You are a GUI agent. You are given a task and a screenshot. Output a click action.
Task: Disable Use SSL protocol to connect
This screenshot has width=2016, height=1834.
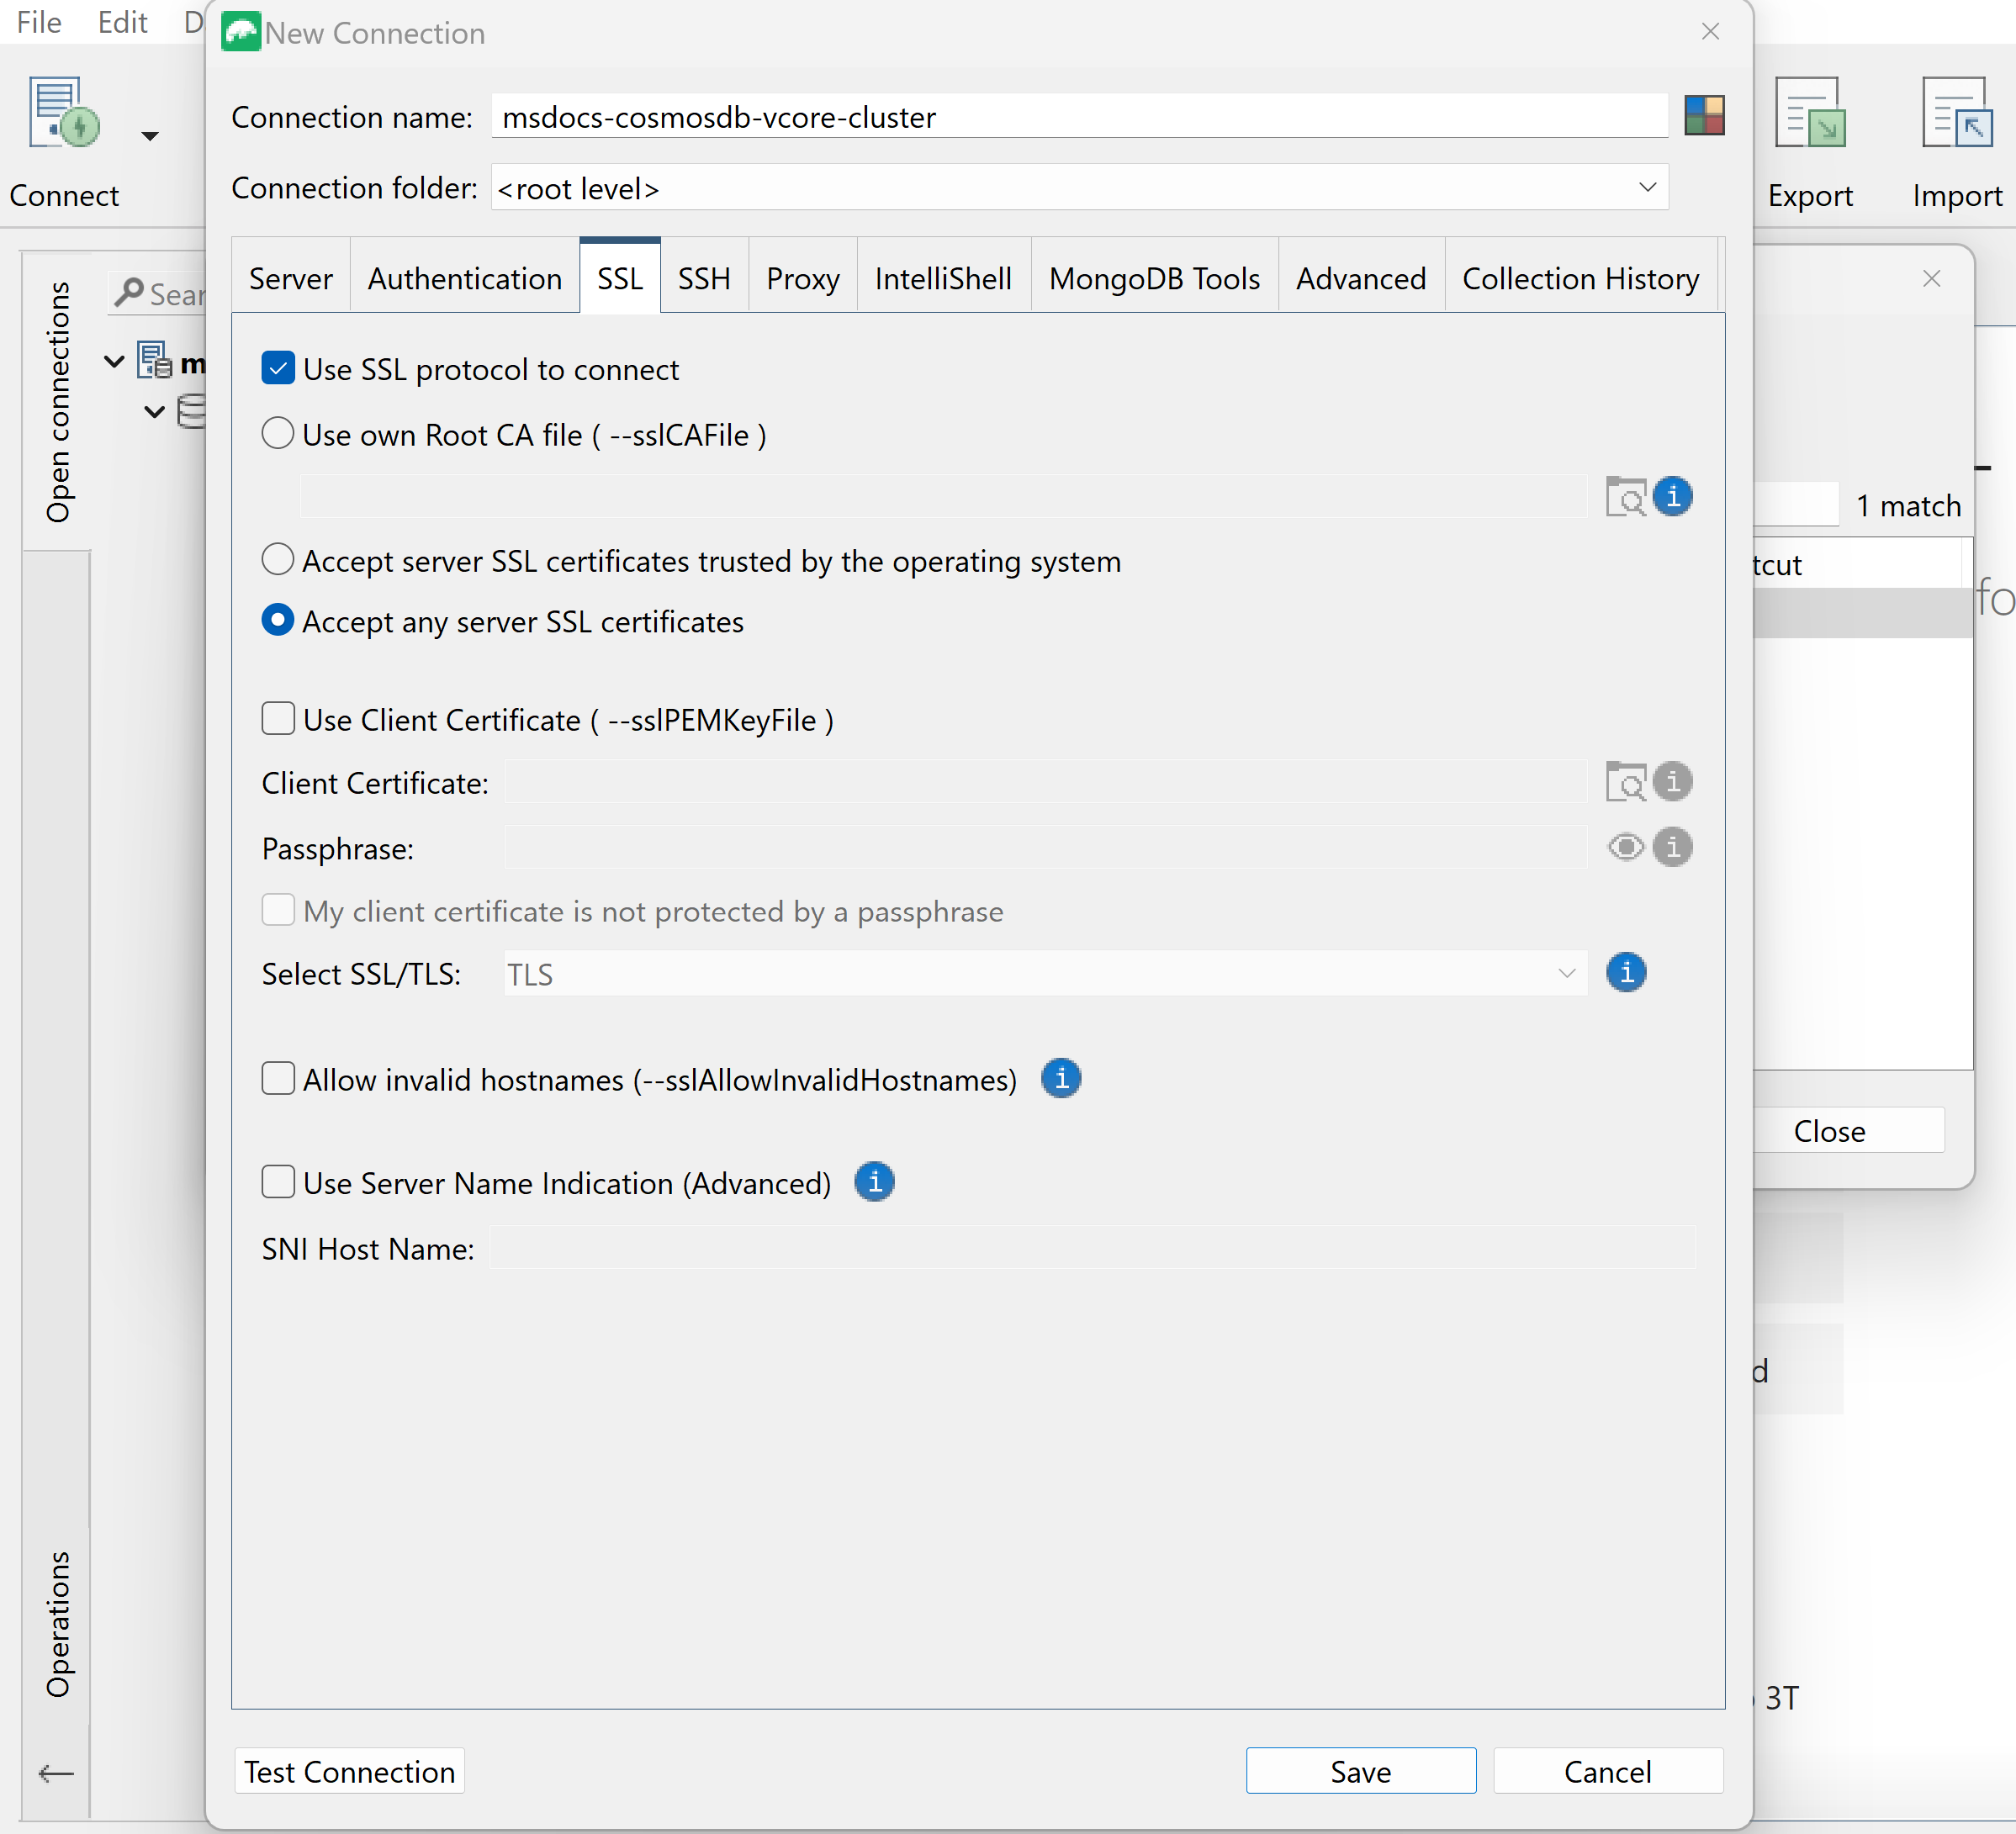tap(278, 368)
